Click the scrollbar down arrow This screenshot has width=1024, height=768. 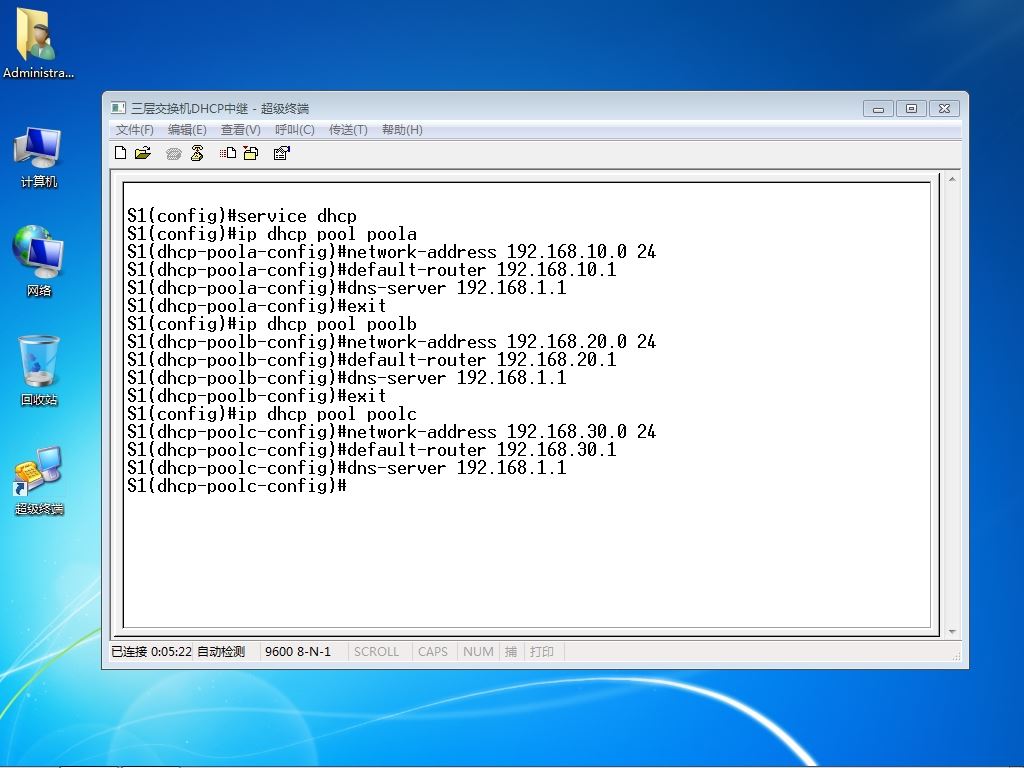click(952, 632)
